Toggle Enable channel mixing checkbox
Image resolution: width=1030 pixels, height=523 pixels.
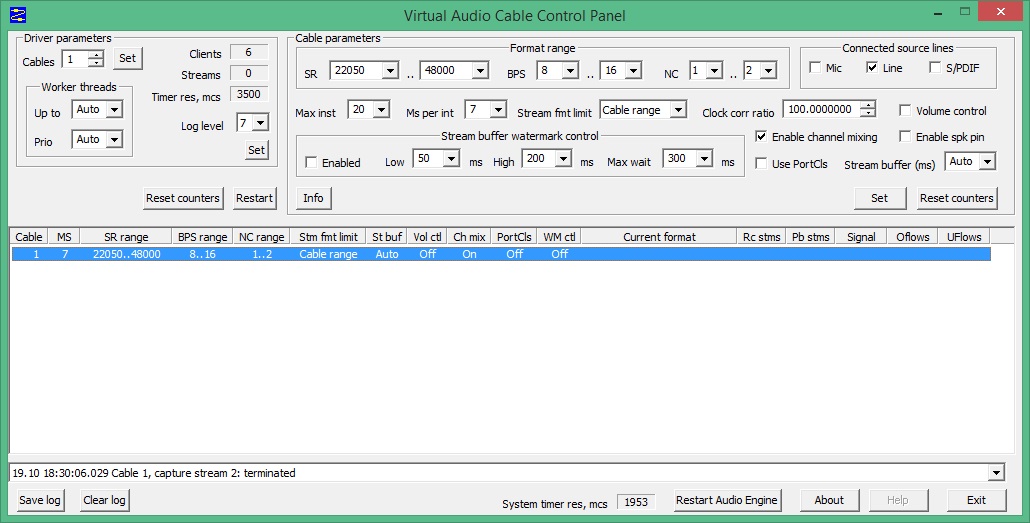761,137
